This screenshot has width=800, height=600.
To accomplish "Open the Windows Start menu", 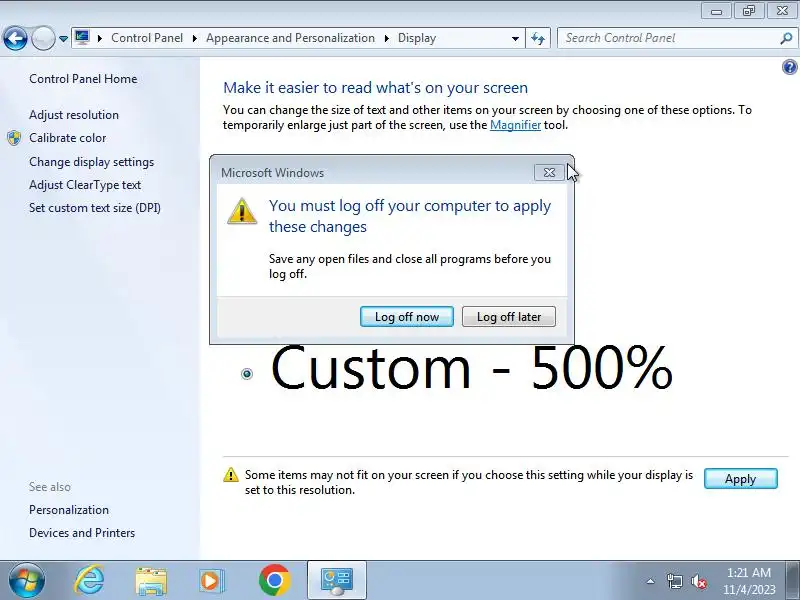I will pyautogui.click(x=27, y=581).
